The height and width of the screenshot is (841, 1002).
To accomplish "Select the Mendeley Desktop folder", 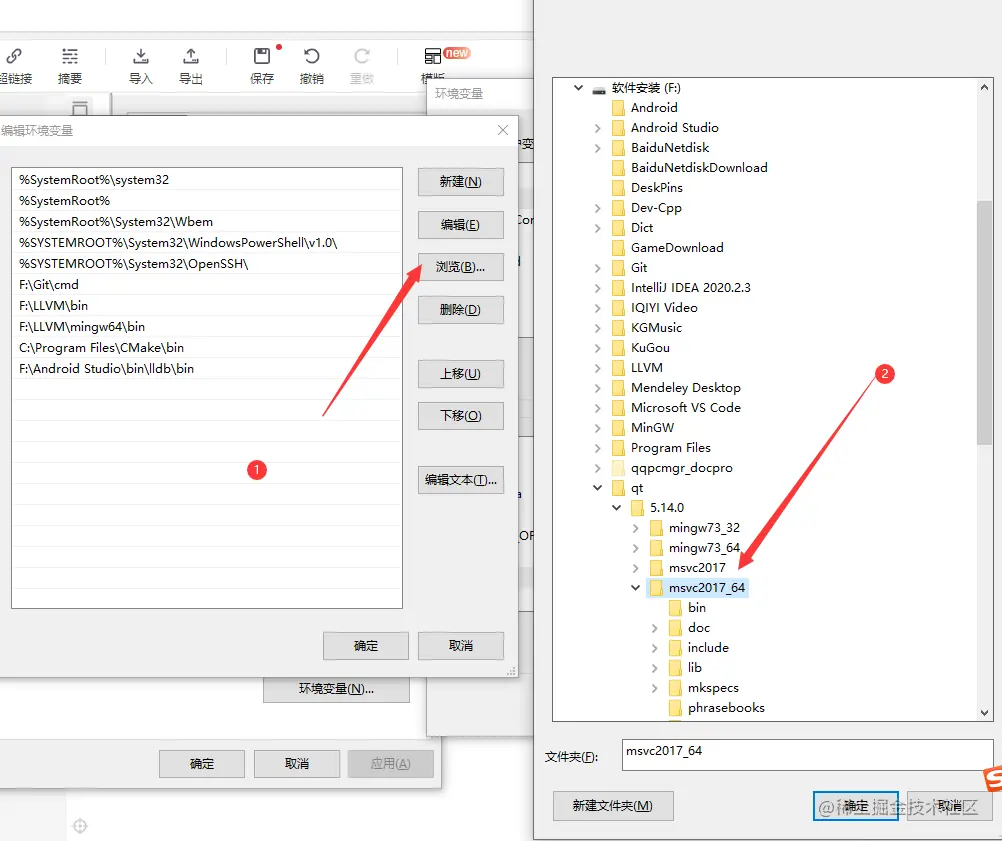I will point(686,388).
